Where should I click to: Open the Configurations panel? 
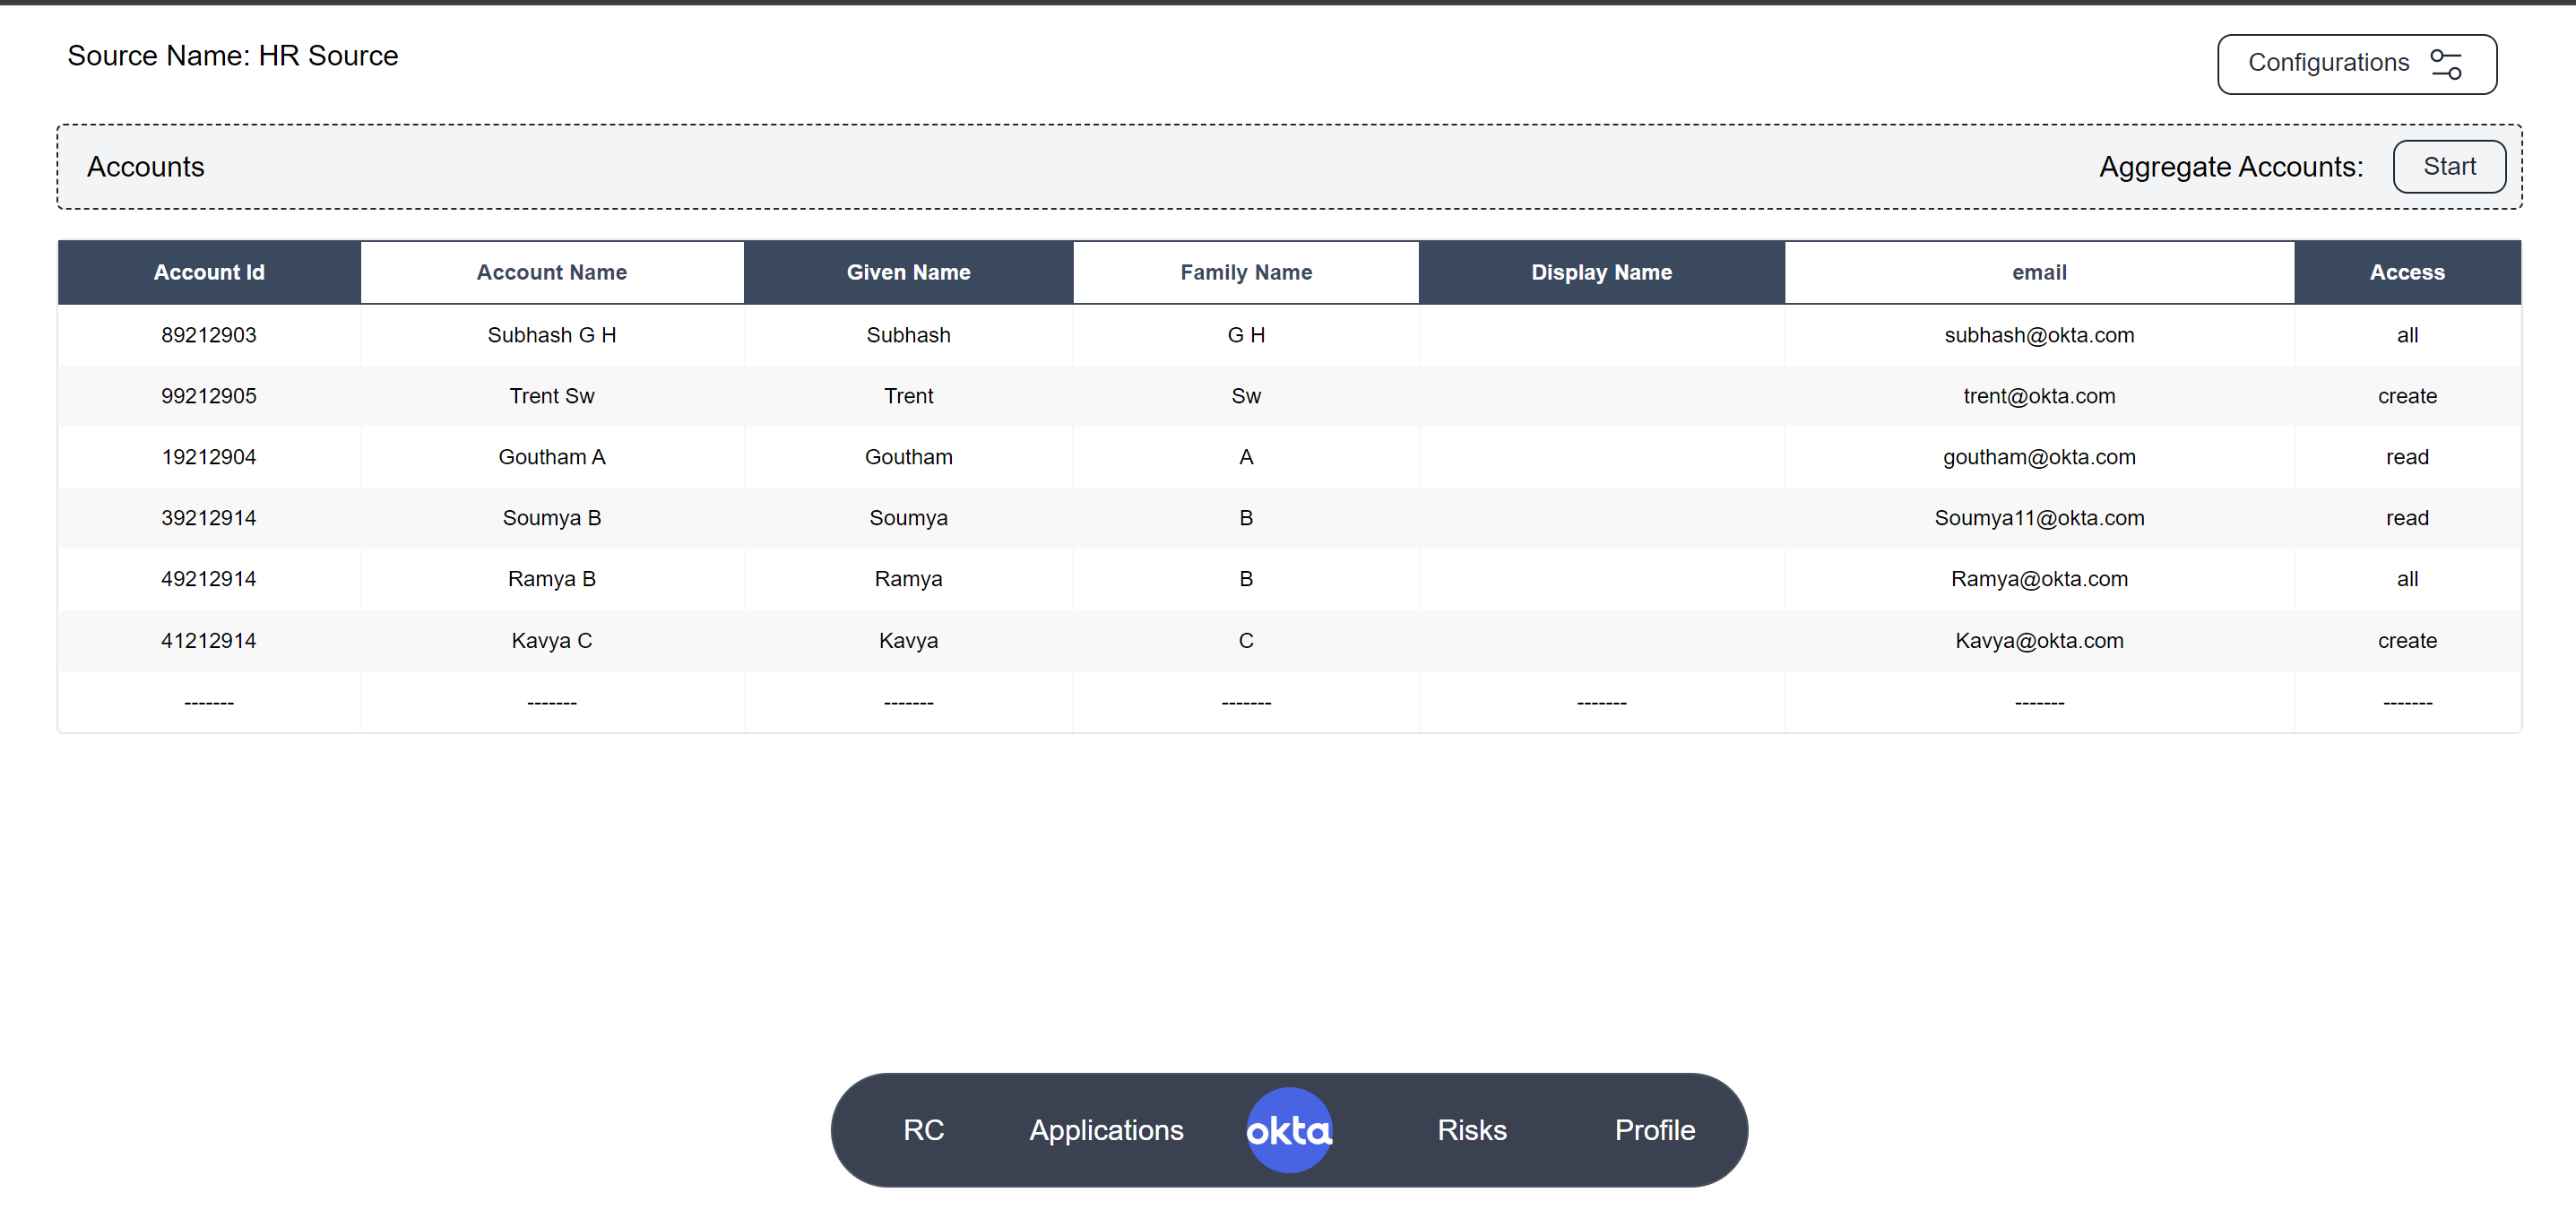2355,64
